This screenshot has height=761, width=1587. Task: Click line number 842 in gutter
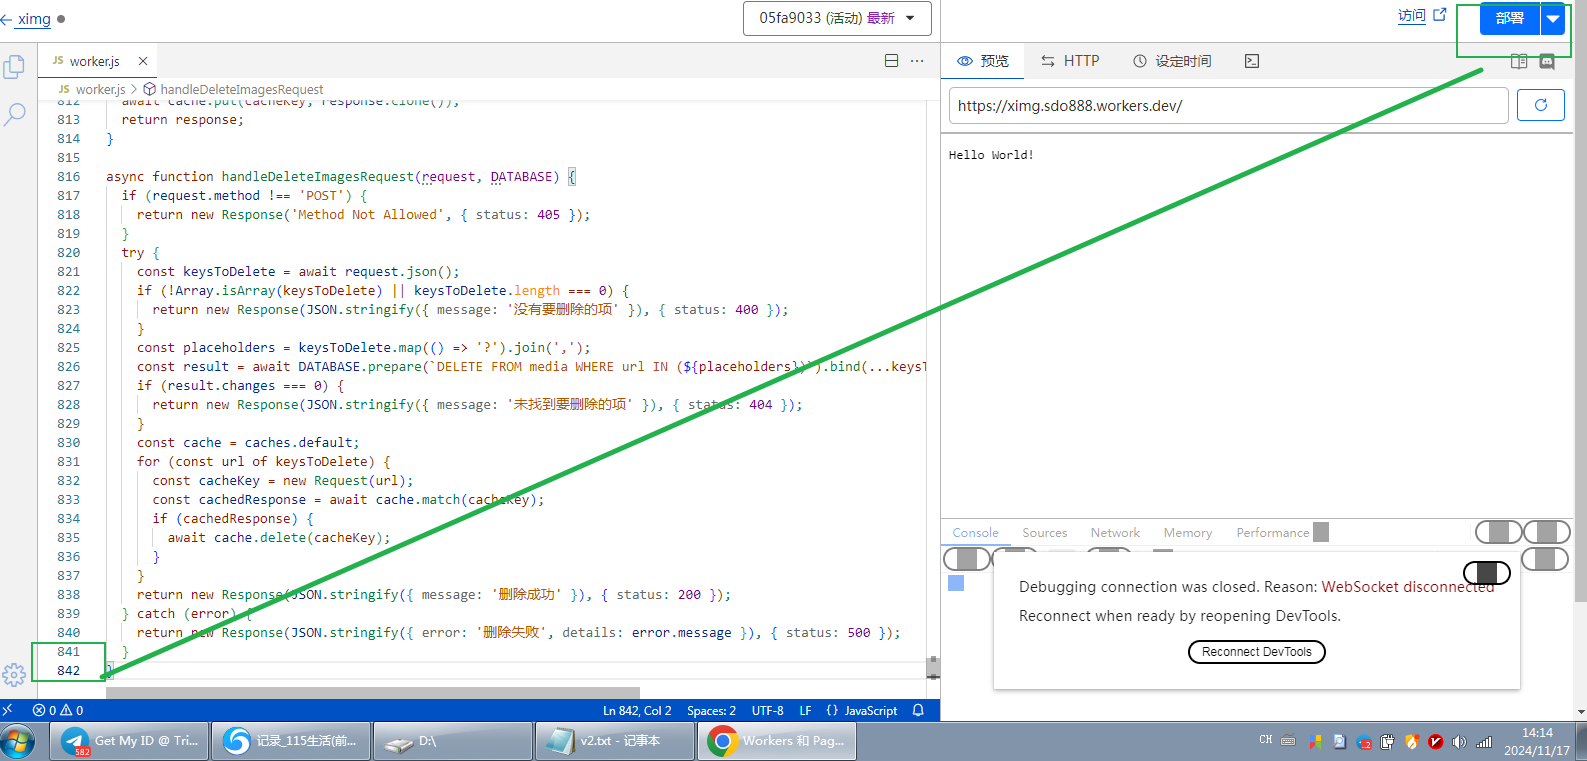(68, 670)
